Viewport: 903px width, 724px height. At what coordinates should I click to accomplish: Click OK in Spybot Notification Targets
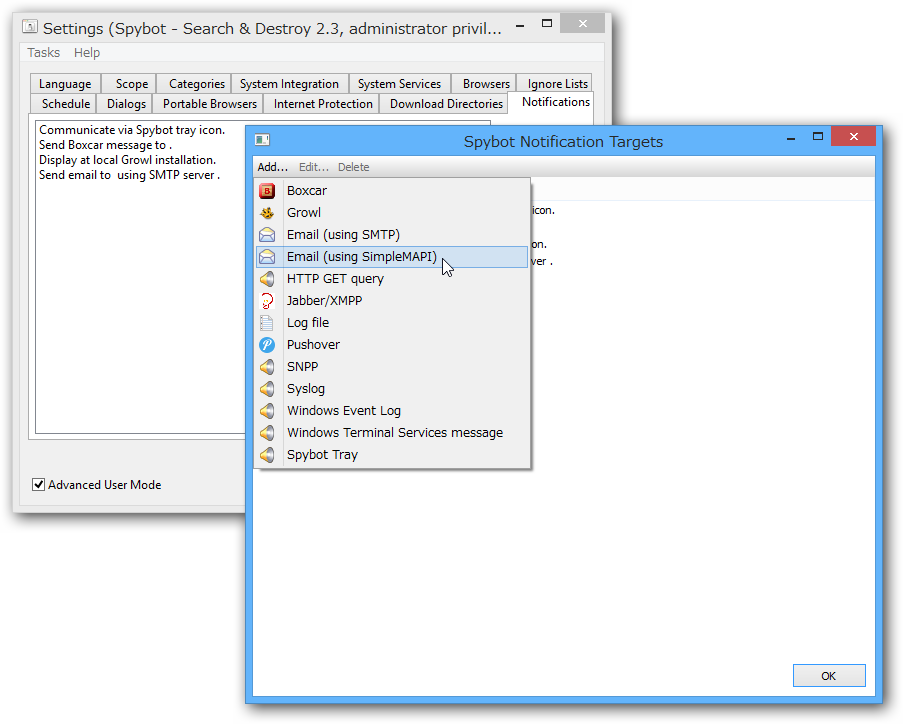click(829, 676)
